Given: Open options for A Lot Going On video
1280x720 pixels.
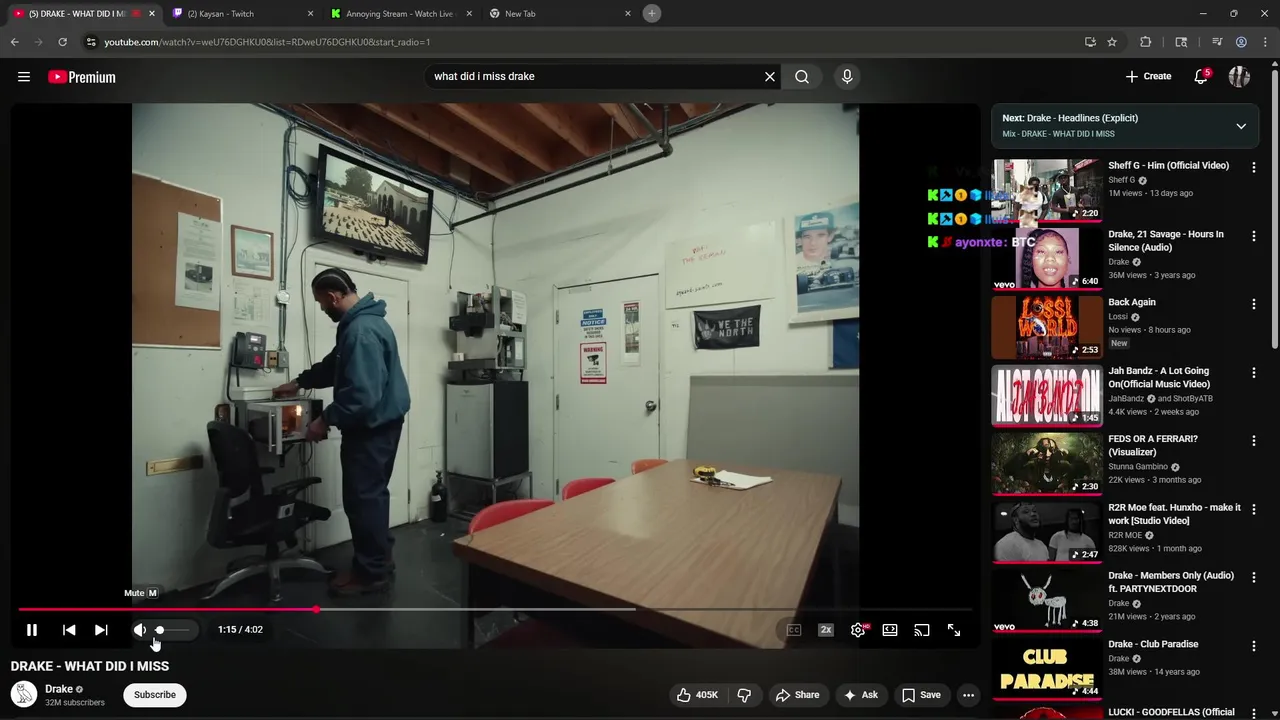Looking at the screenshot, I should click(1253, 372).
